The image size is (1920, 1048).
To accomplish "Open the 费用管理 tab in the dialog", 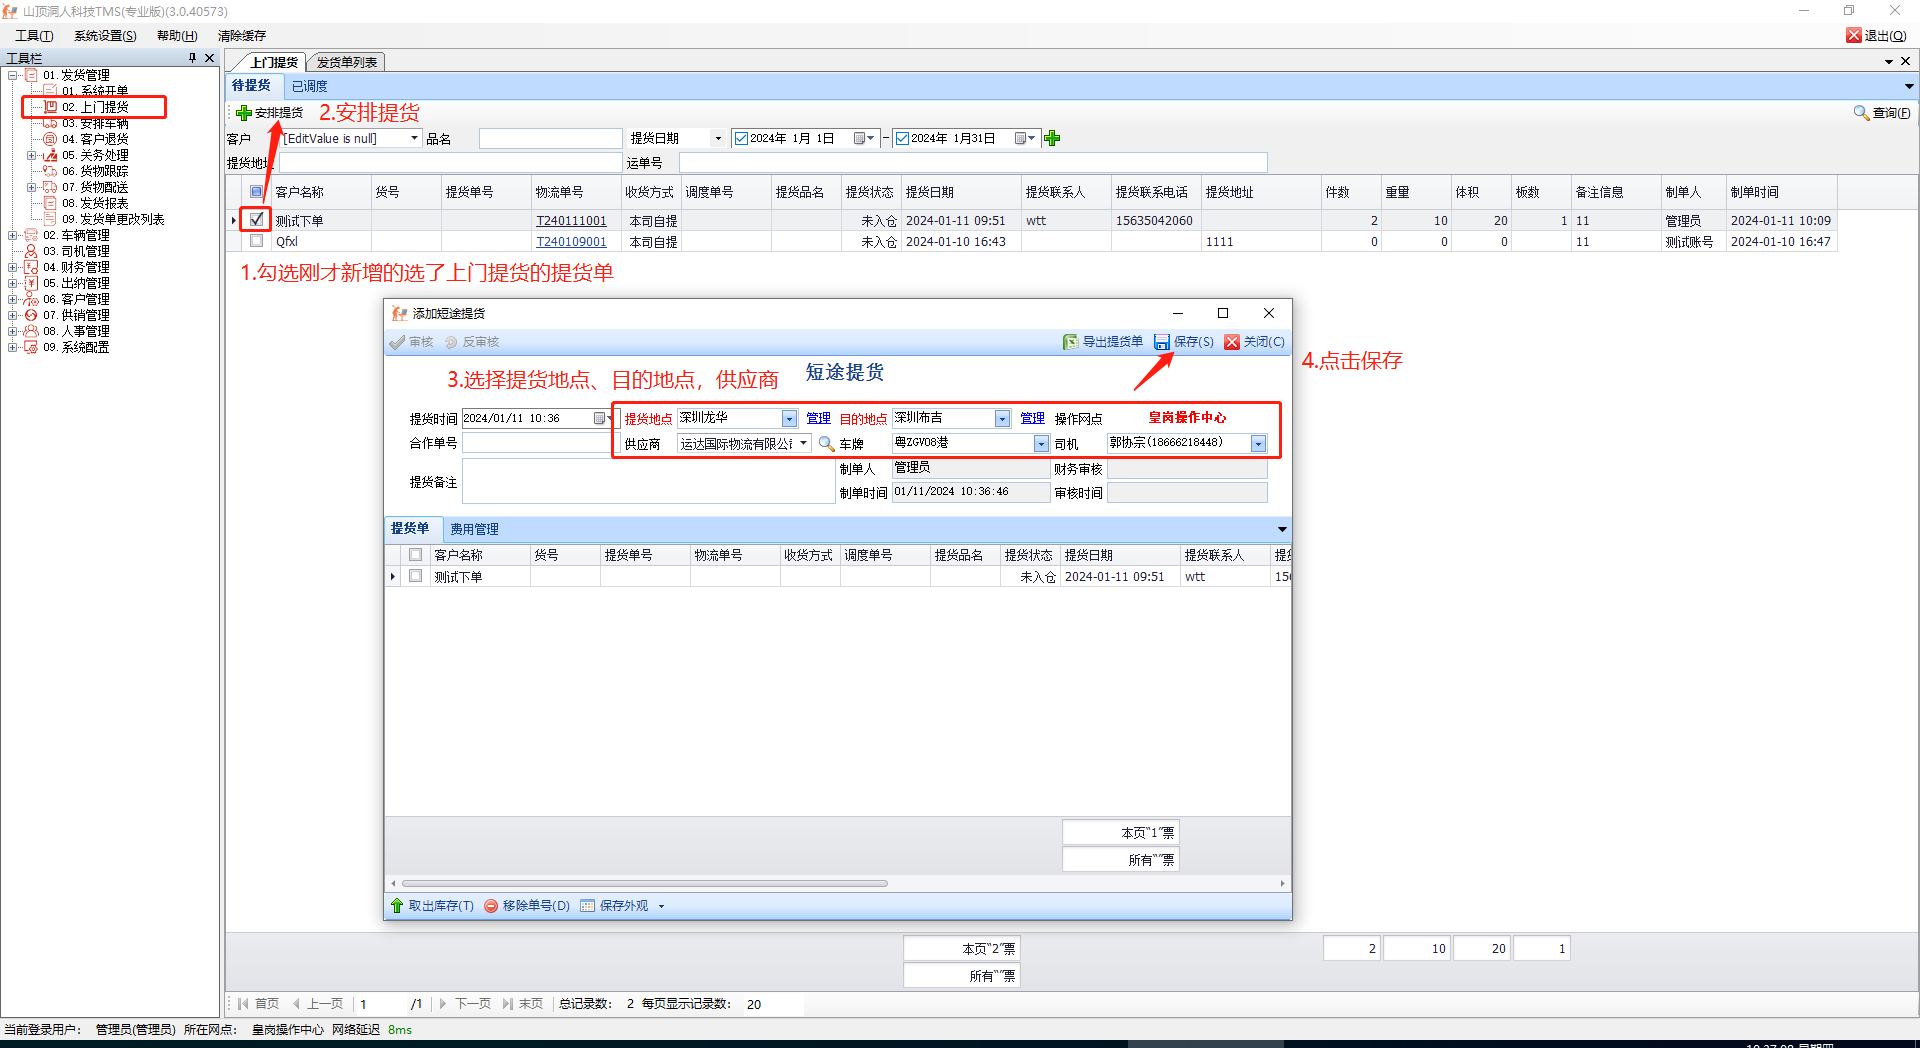I will [474, 529].
